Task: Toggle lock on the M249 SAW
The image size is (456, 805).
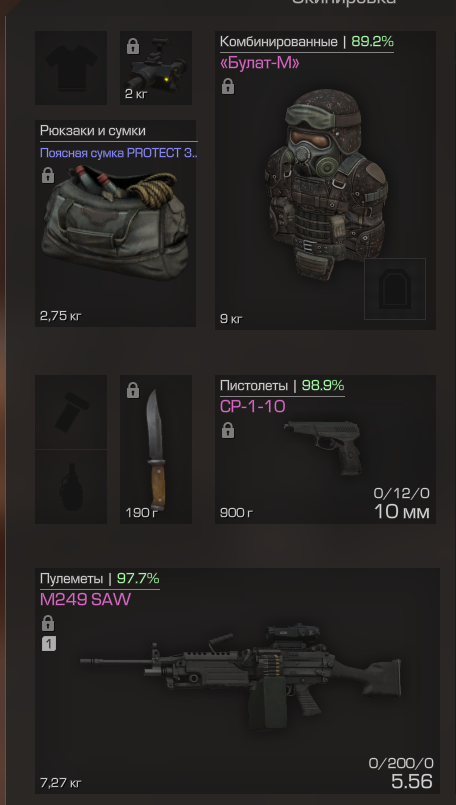Action: [x=48, y=623]
